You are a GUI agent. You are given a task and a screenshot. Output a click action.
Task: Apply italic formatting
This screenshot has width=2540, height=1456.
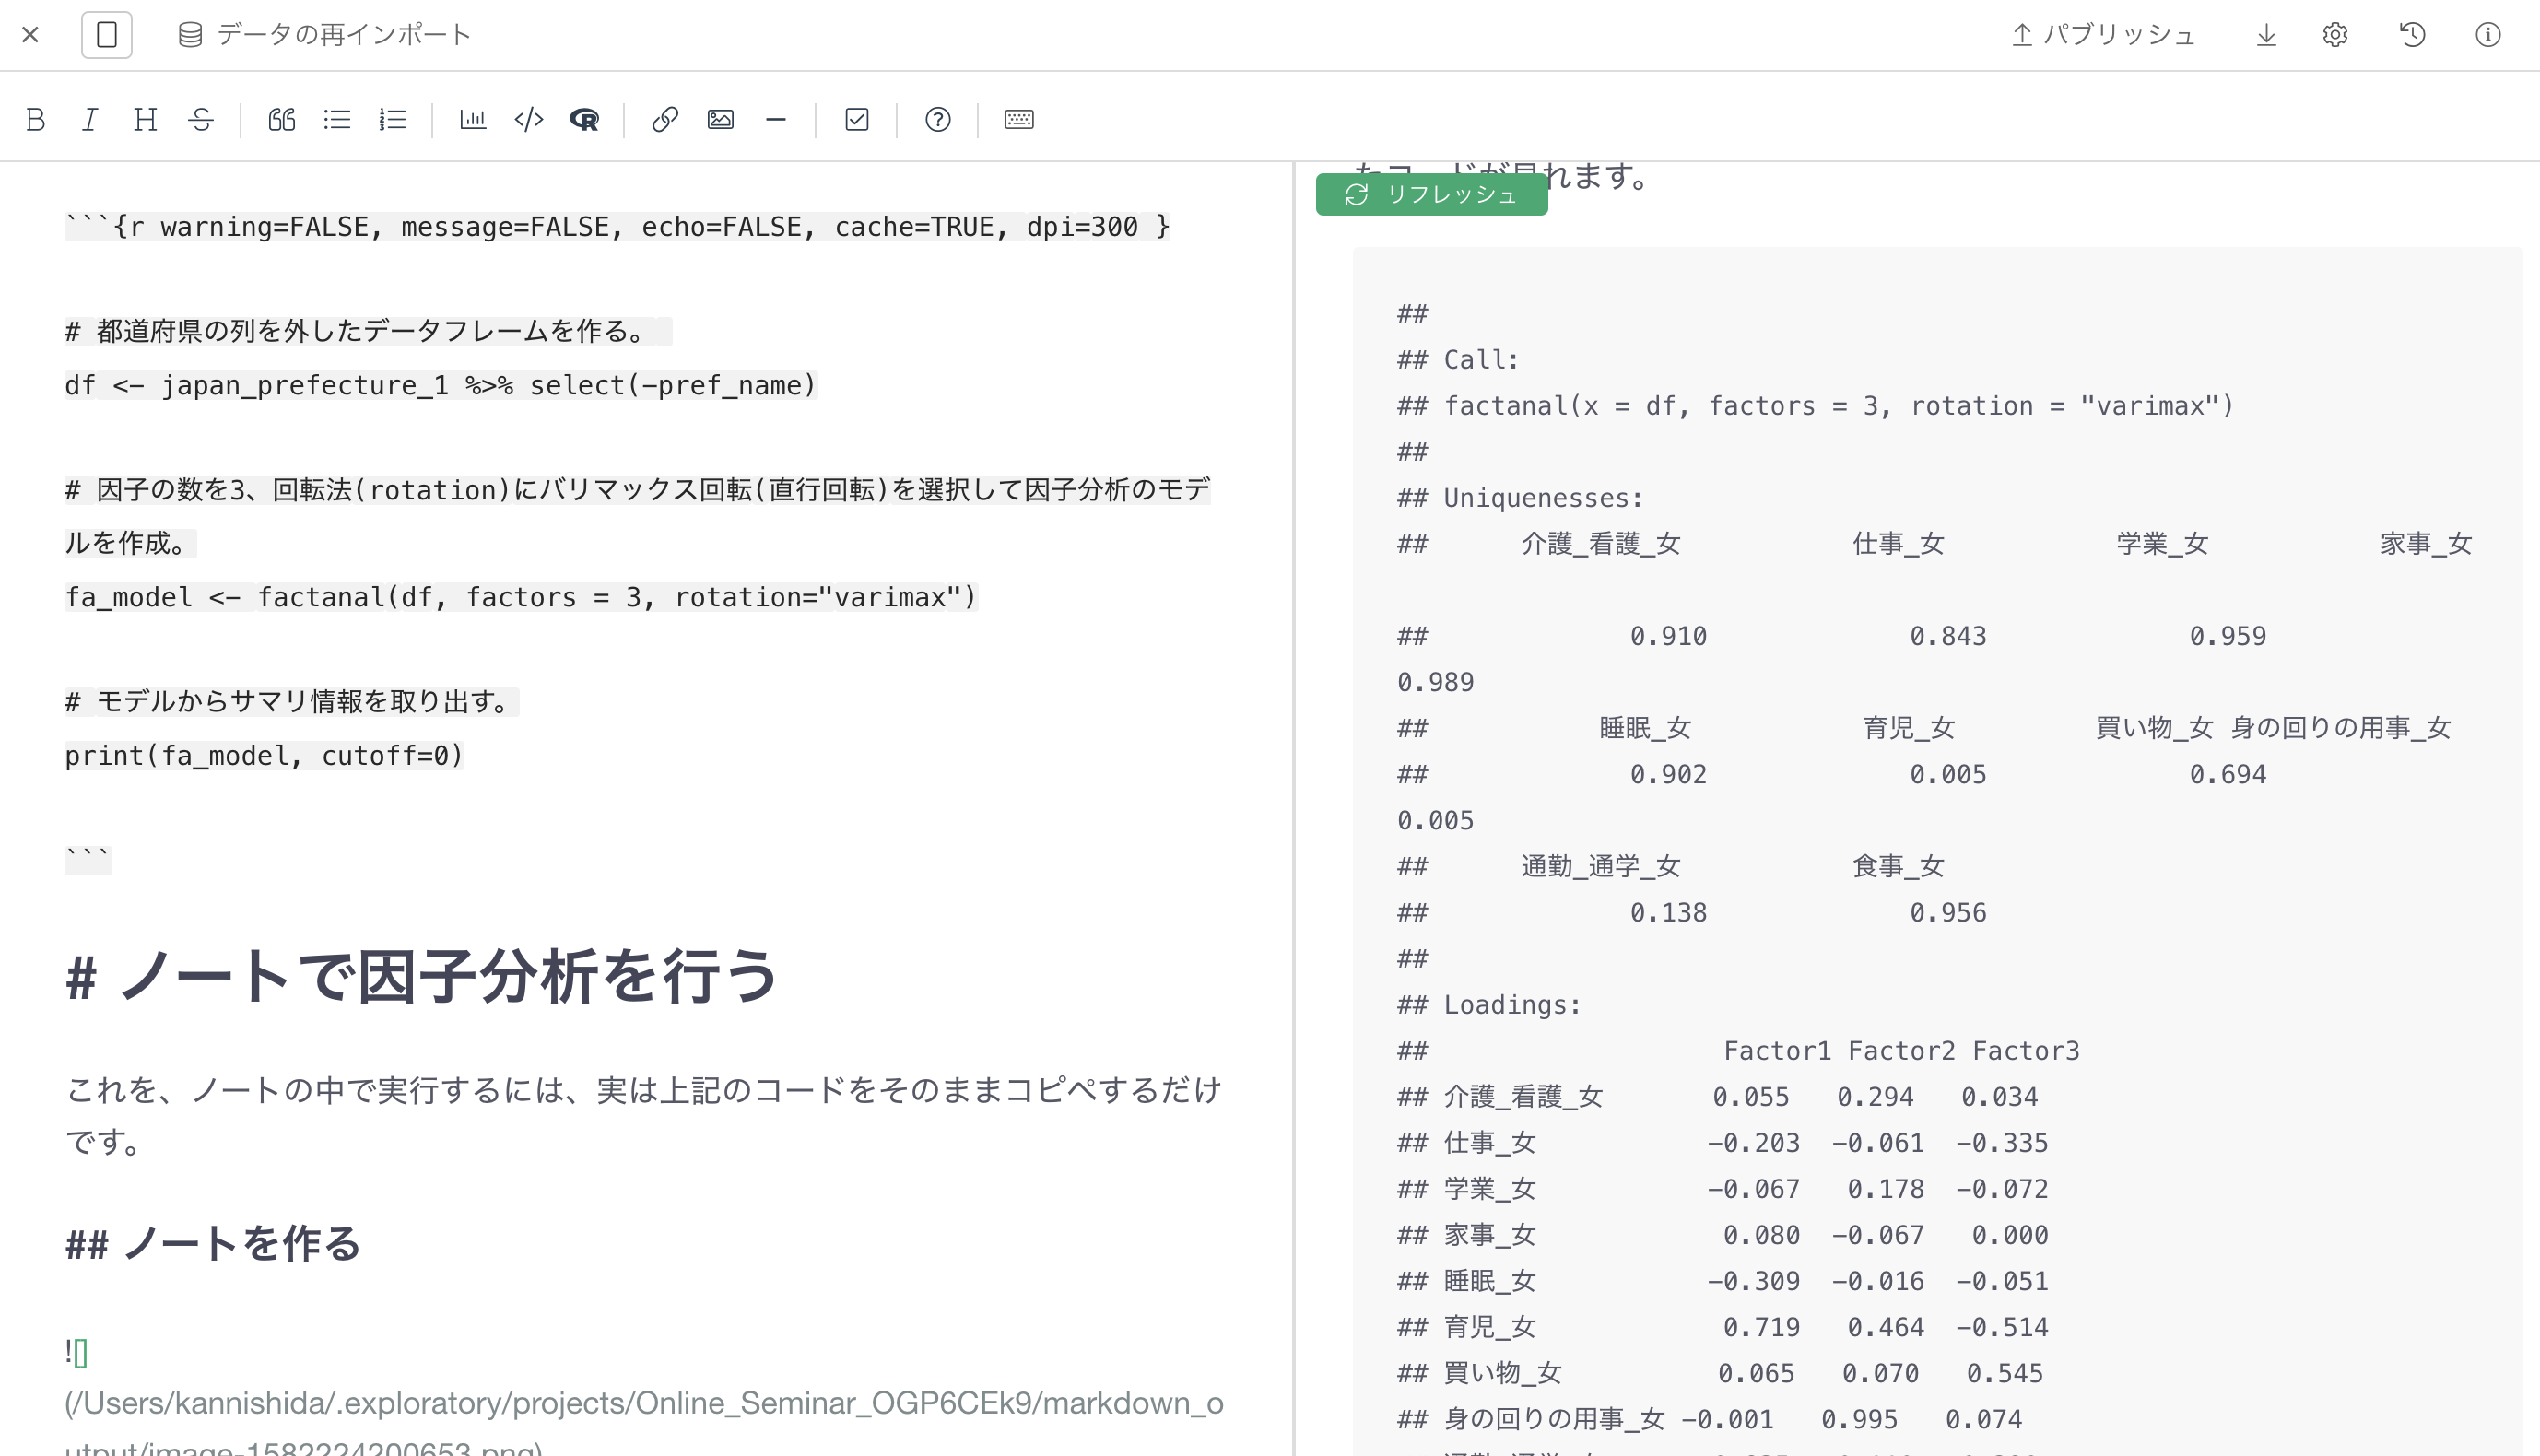(90, 120)
